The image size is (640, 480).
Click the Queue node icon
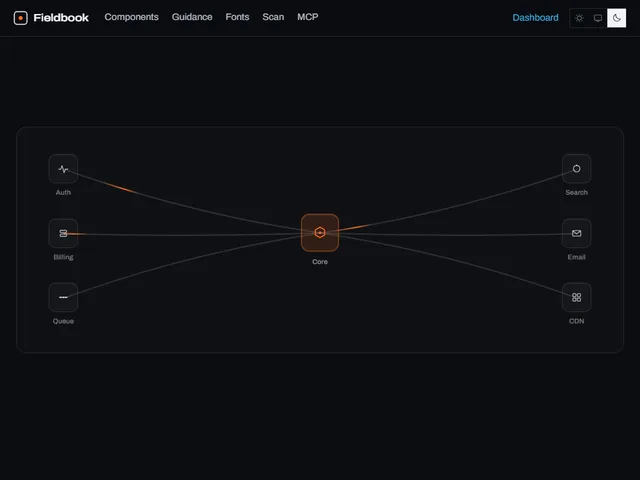pos(63,297)
